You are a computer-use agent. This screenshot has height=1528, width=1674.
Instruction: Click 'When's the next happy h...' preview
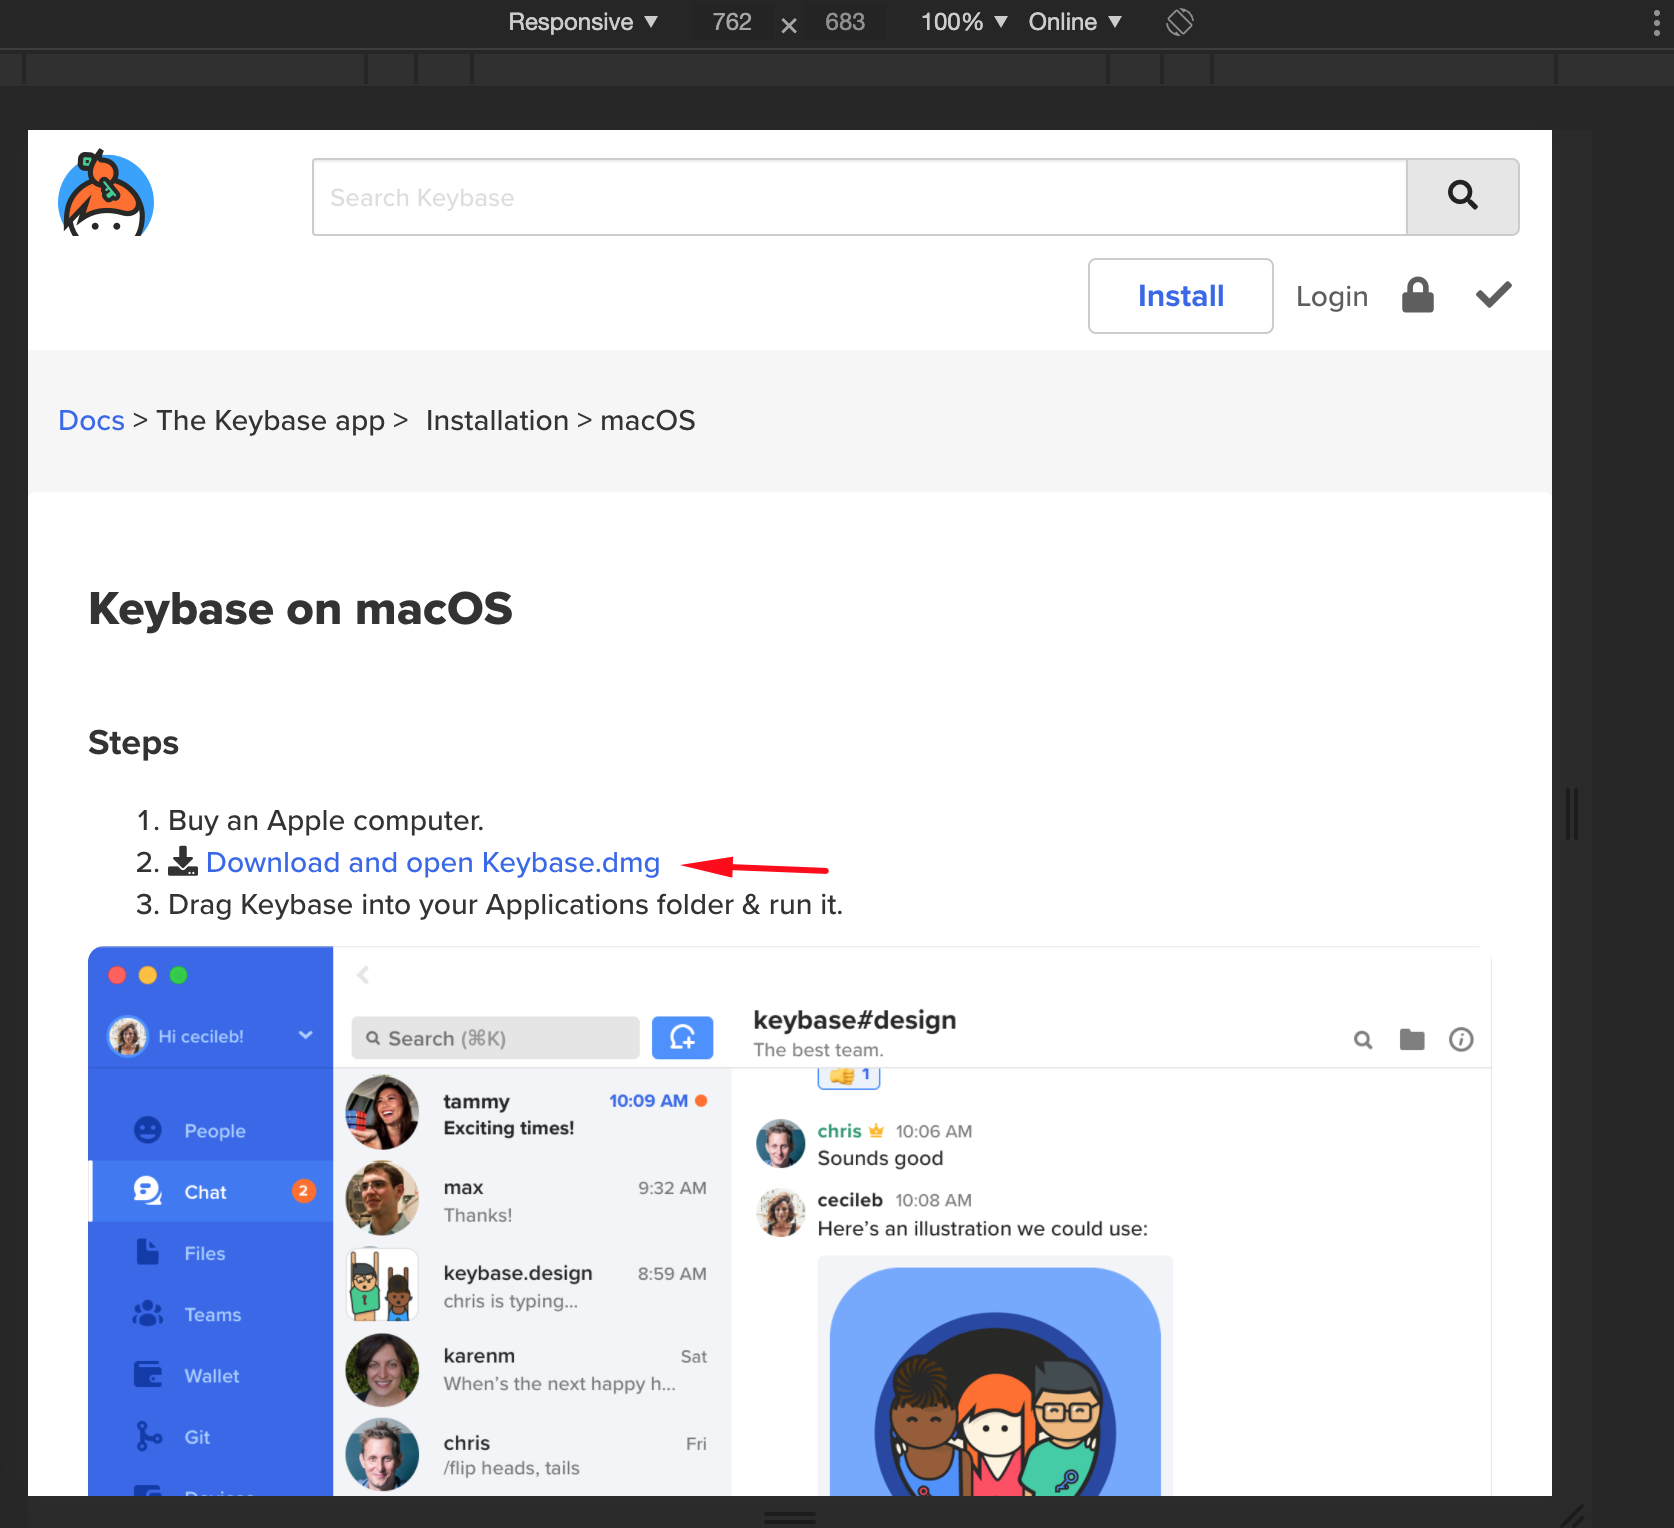tap(560, 1384)
